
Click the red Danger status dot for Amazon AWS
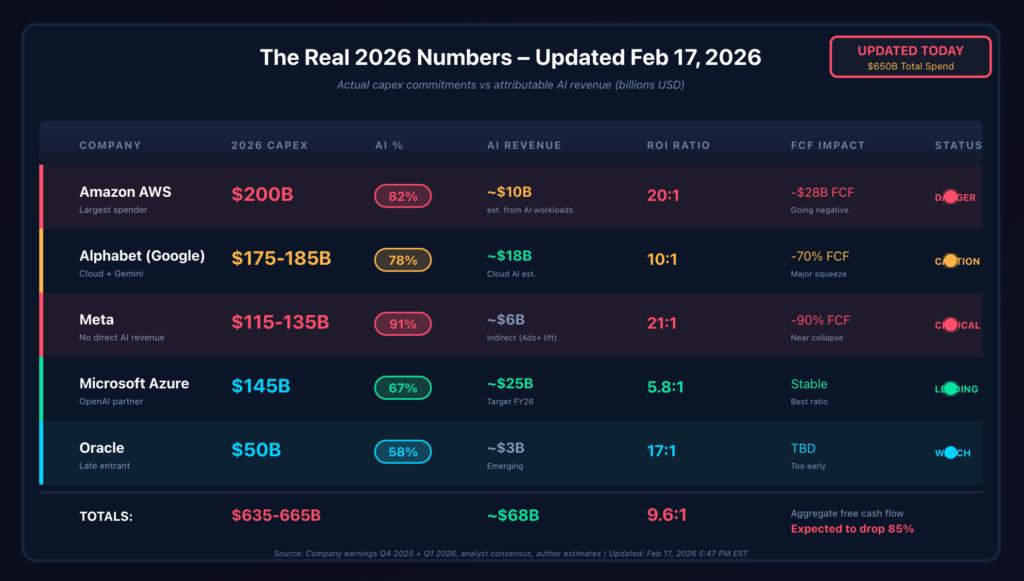(950, 197)
